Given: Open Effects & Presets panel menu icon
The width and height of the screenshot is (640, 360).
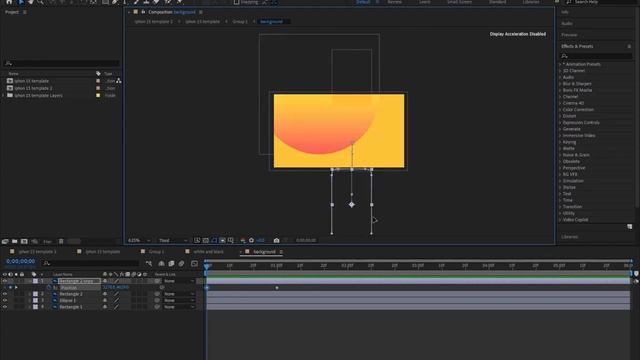Looking at the screenshot, I should pos(629,46).
